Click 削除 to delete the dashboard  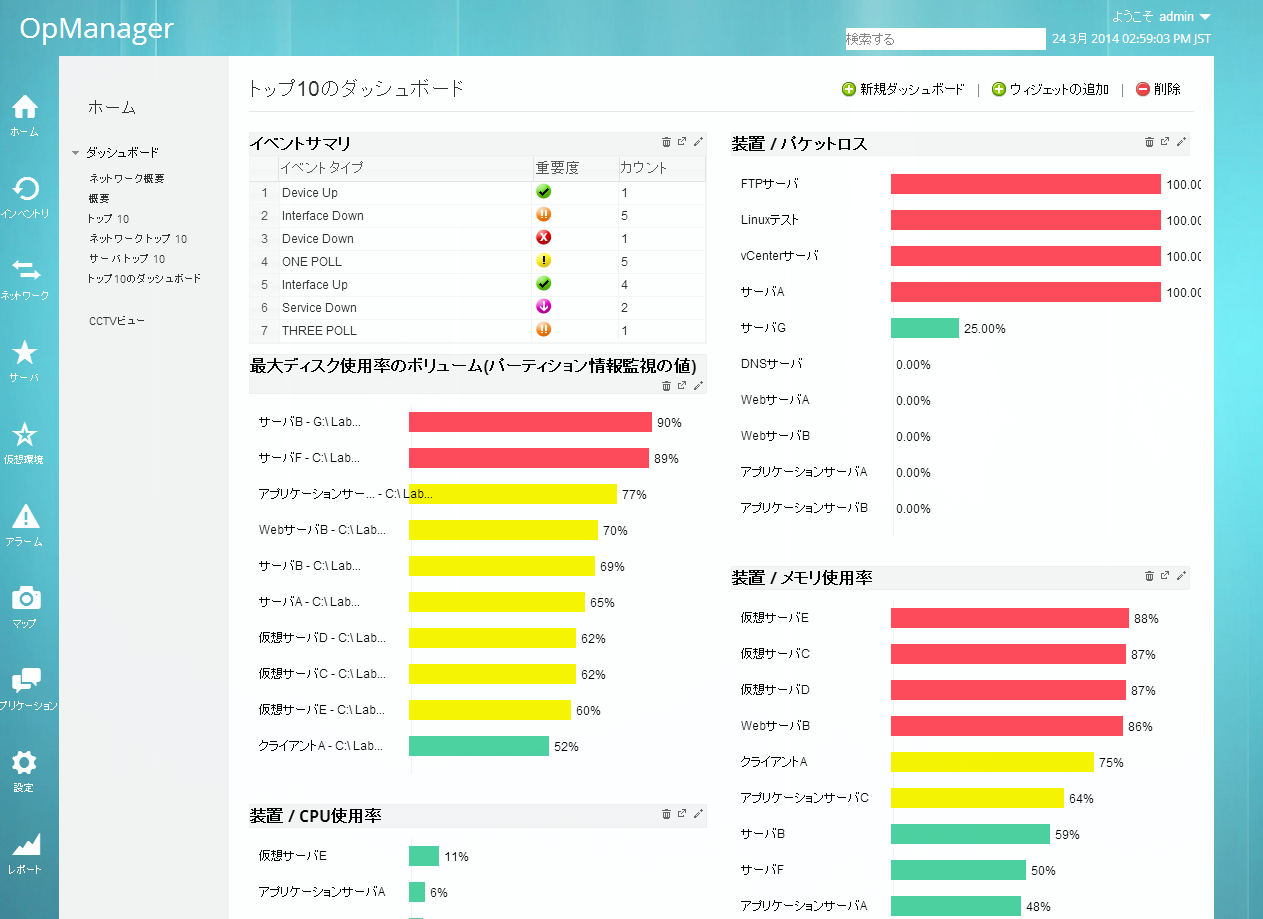click(x=1158, y=89)
